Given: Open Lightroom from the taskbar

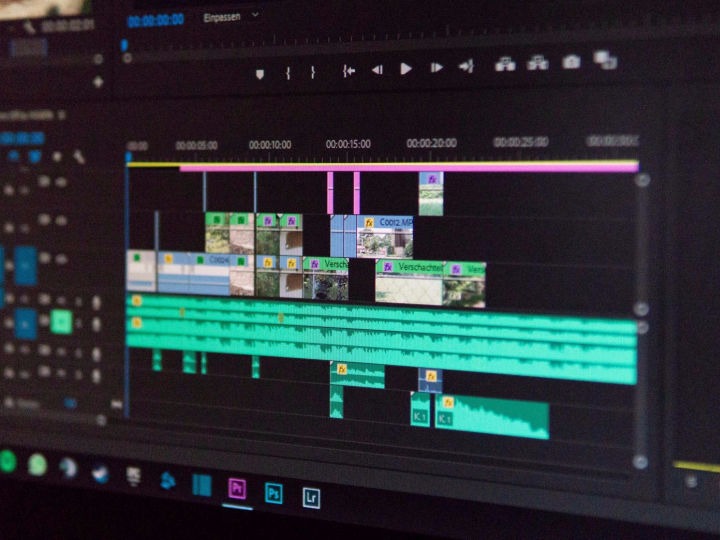Looking at the screenshot, I should (x=311, y=496).
